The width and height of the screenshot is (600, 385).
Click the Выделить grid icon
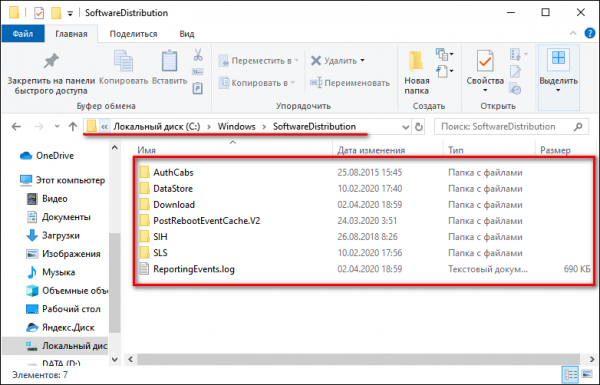click(558, 58)
